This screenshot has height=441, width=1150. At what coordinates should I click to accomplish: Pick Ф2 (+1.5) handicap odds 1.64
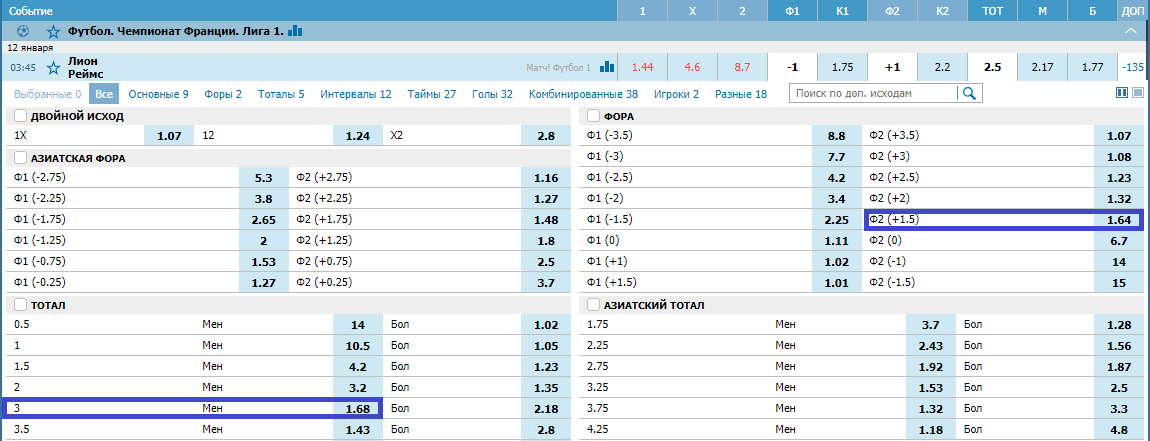1118,219
